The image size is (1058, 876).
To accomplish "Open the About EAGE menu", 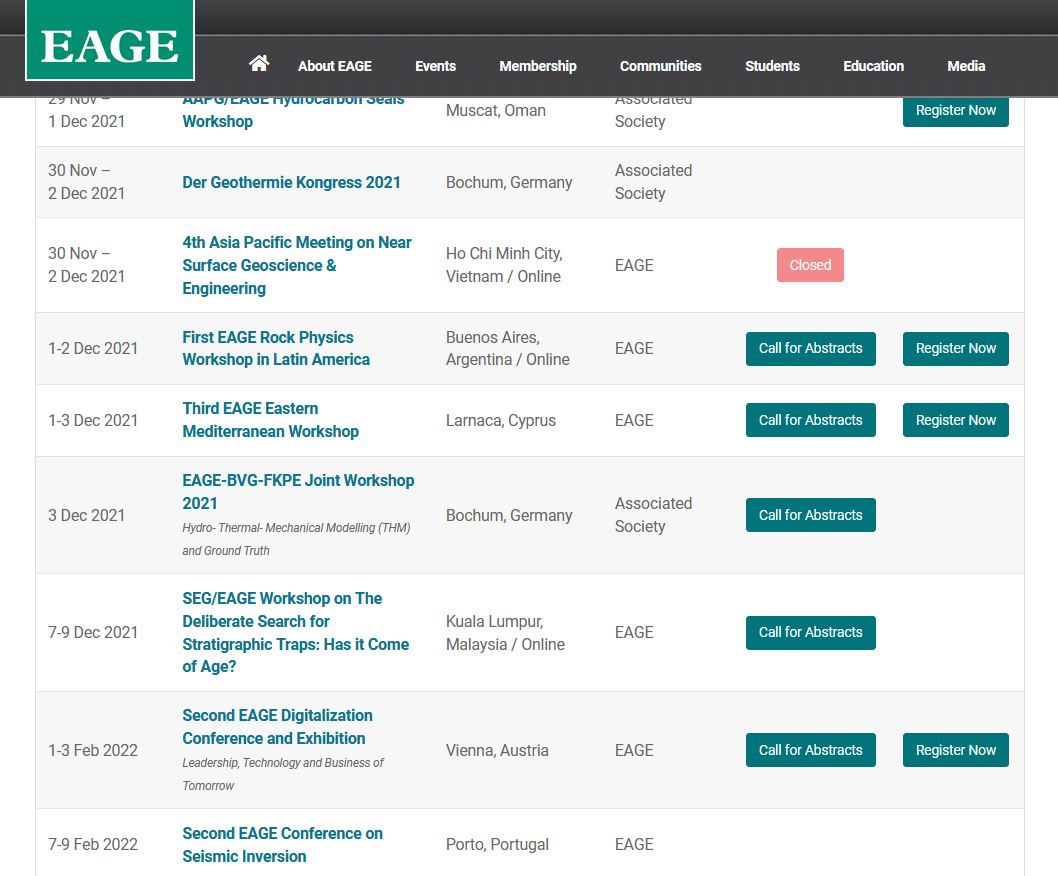I will (x=334, y=66).
